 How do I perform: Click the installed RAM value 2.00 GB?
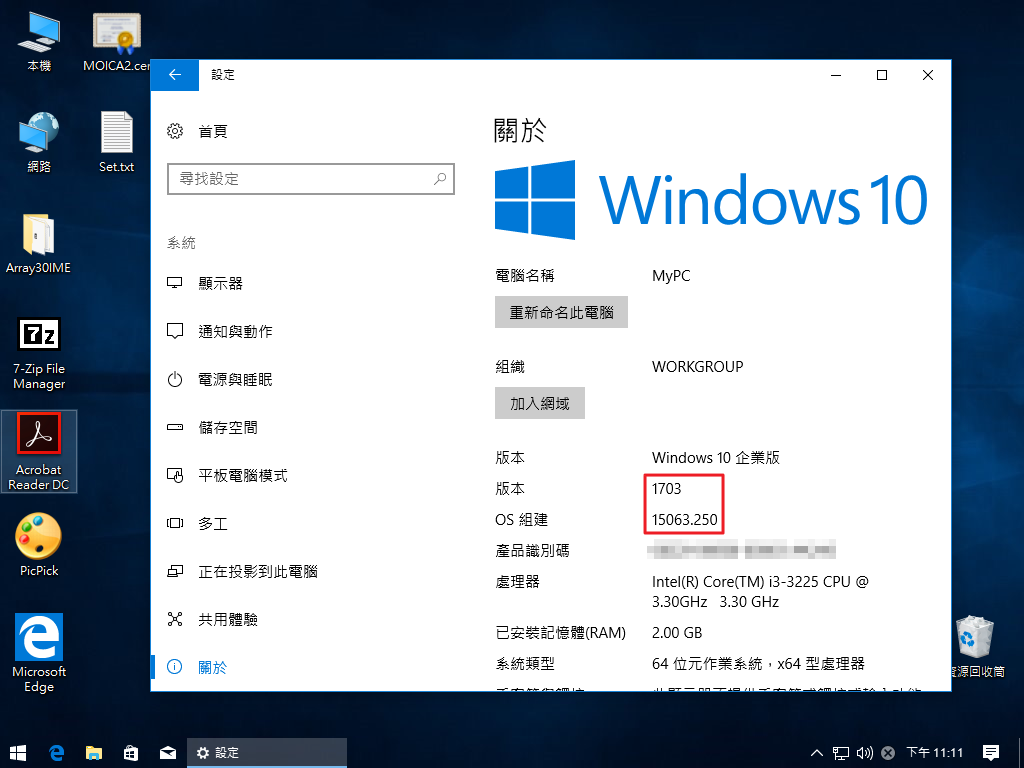coord(677,633)
